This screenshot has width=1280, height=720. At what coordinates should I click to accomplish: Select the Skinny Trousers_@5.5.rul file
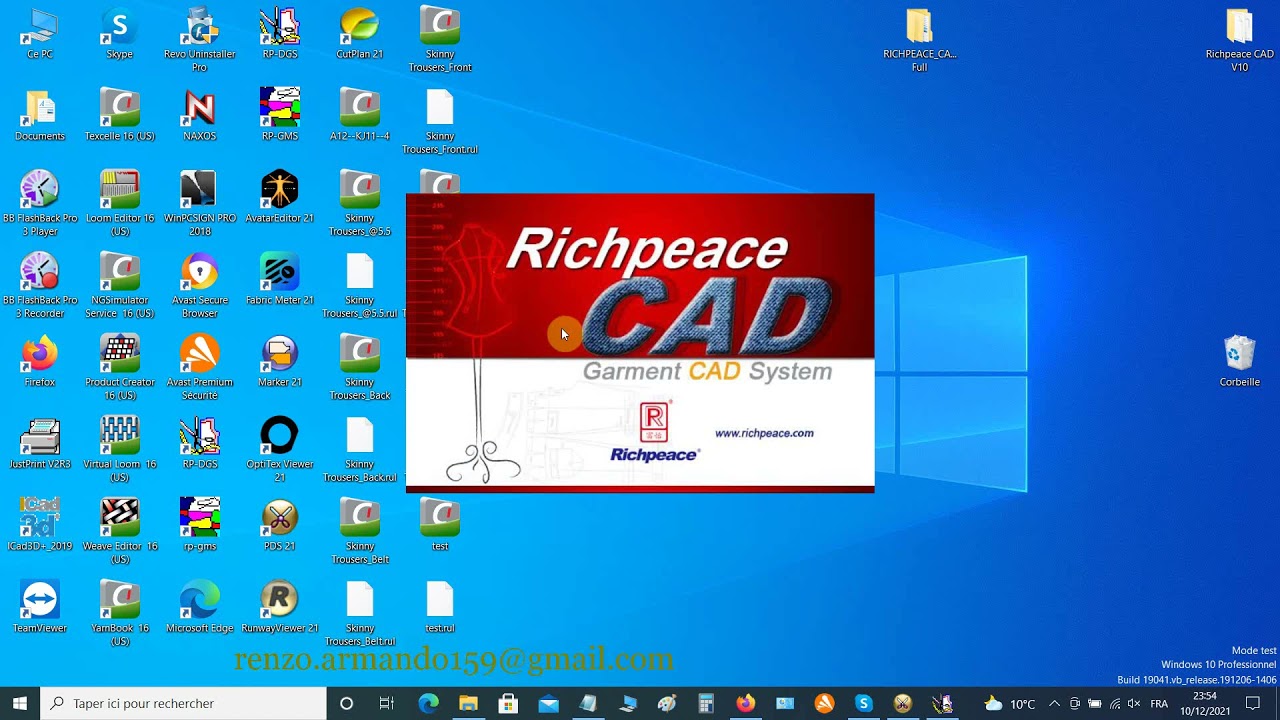[x=360, y=286]
